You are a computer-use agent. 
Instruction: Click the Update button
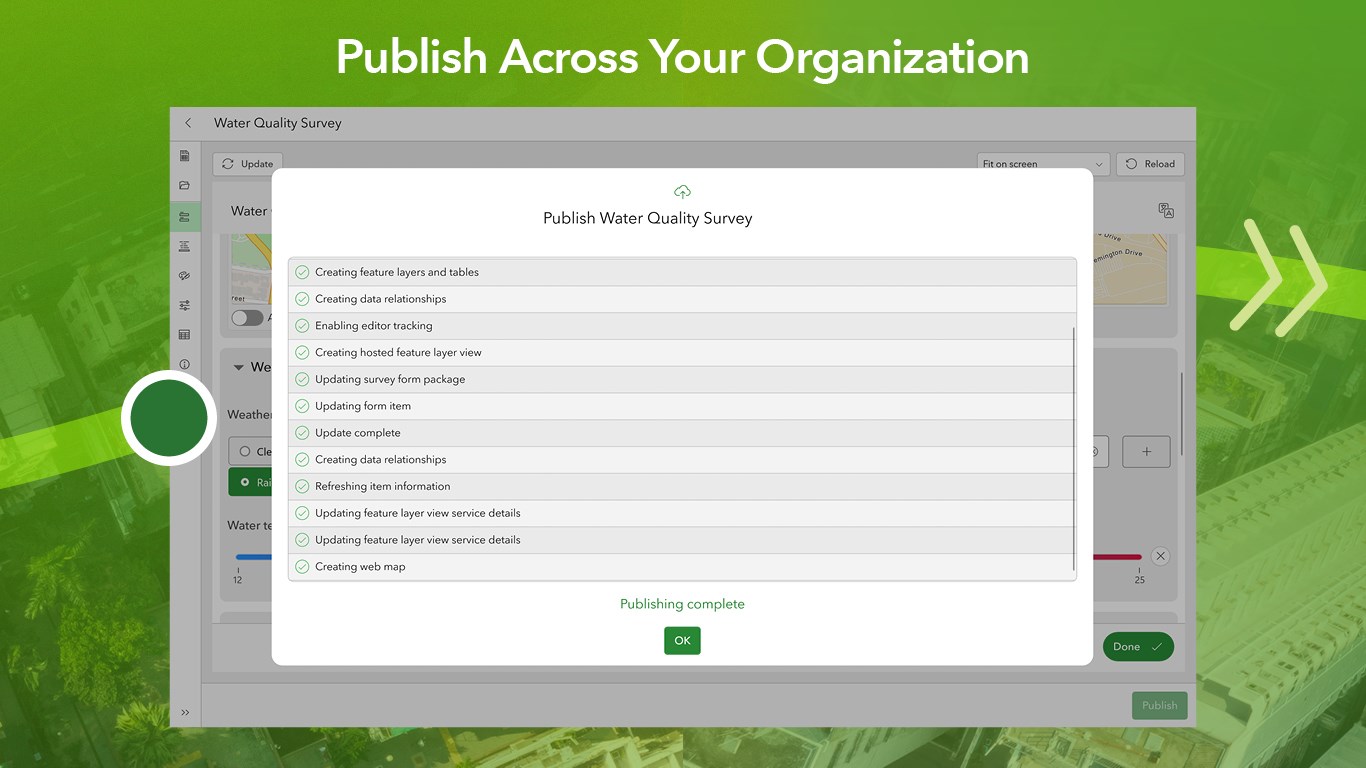coord(248,164)
